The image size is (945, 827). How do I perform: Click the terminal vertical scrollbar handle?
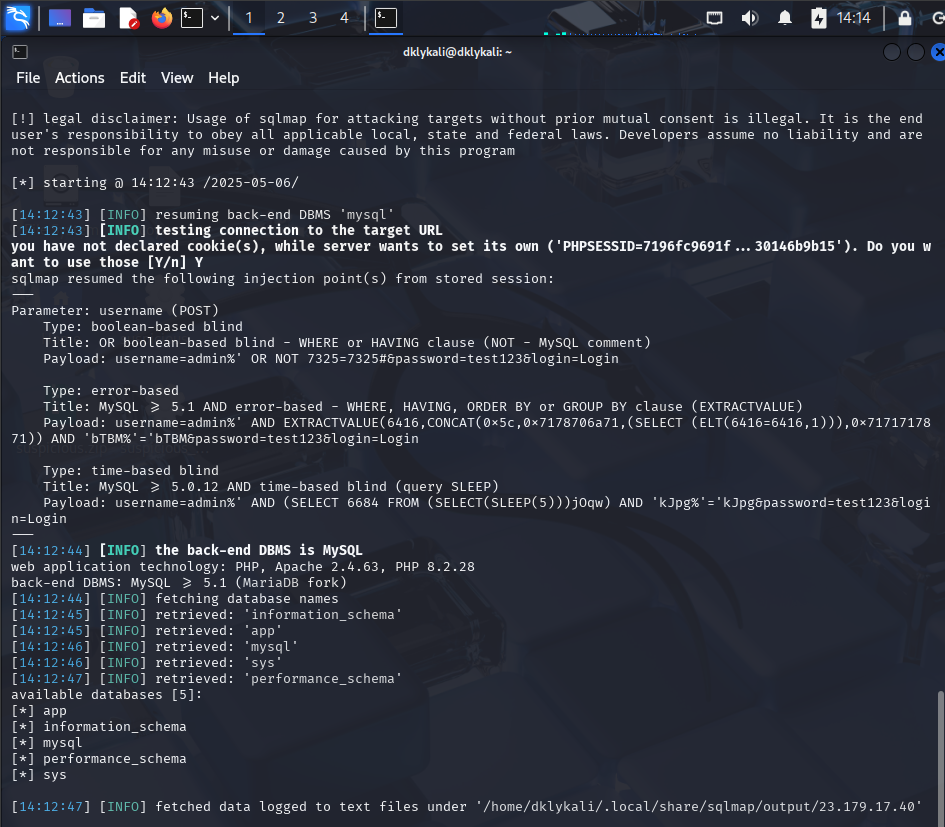coord(941,759)
